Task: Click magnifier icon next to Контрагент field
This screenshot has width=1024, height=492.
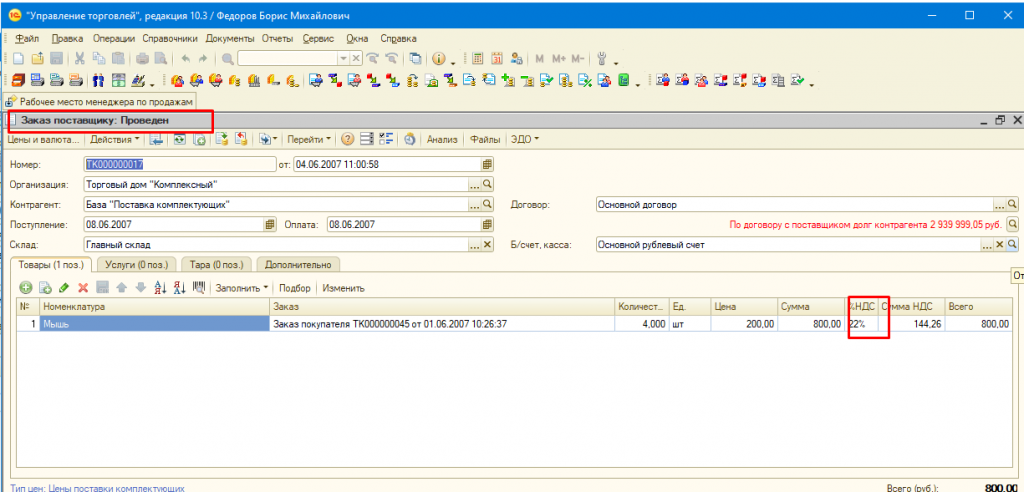Action: coord(488,204)
